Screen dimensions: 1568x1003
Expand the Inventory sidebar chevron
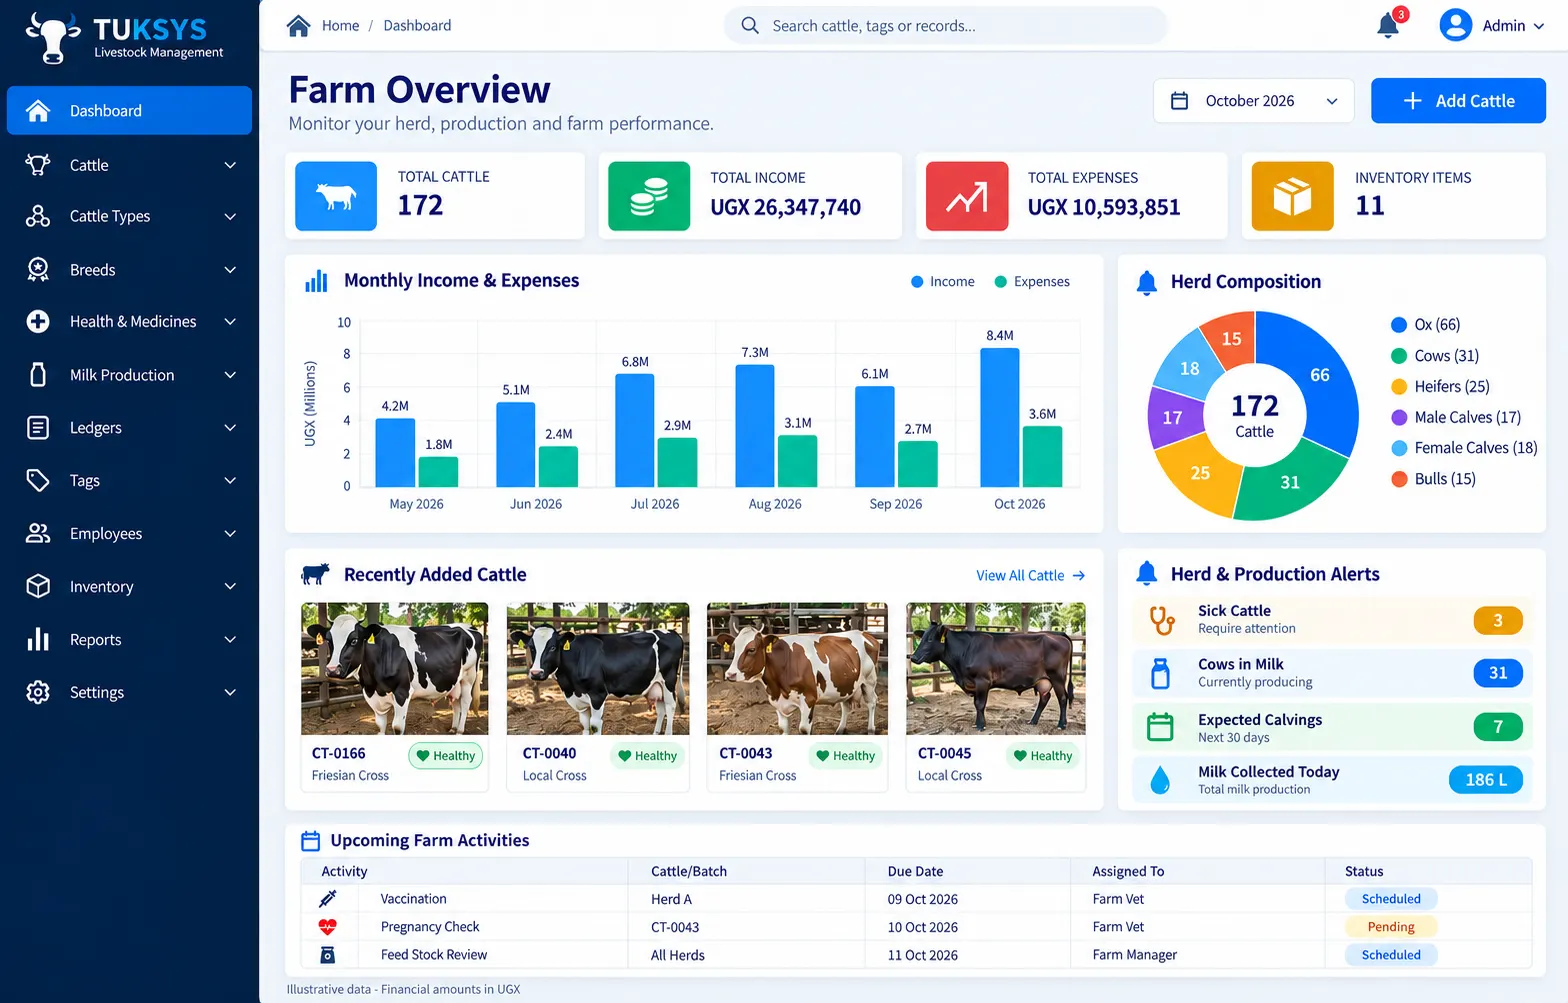tap(230, 586)
